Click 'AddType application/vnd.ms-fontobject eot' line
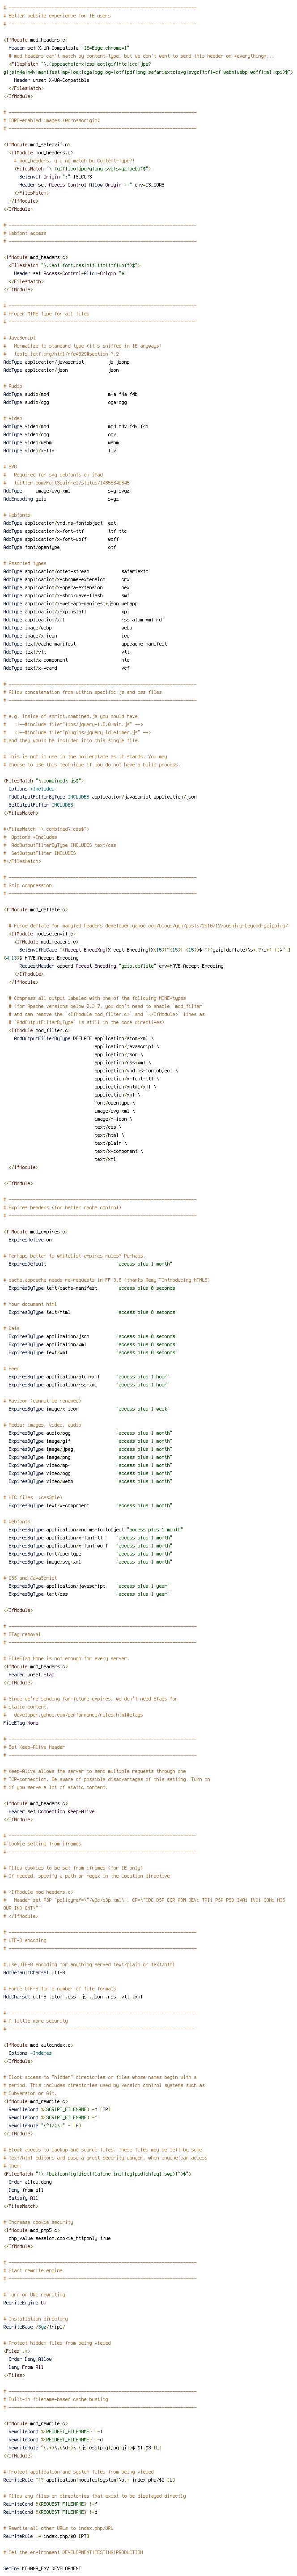This screenshot has width=297, height=2576. pyautogui.click(x=59, y=523)
